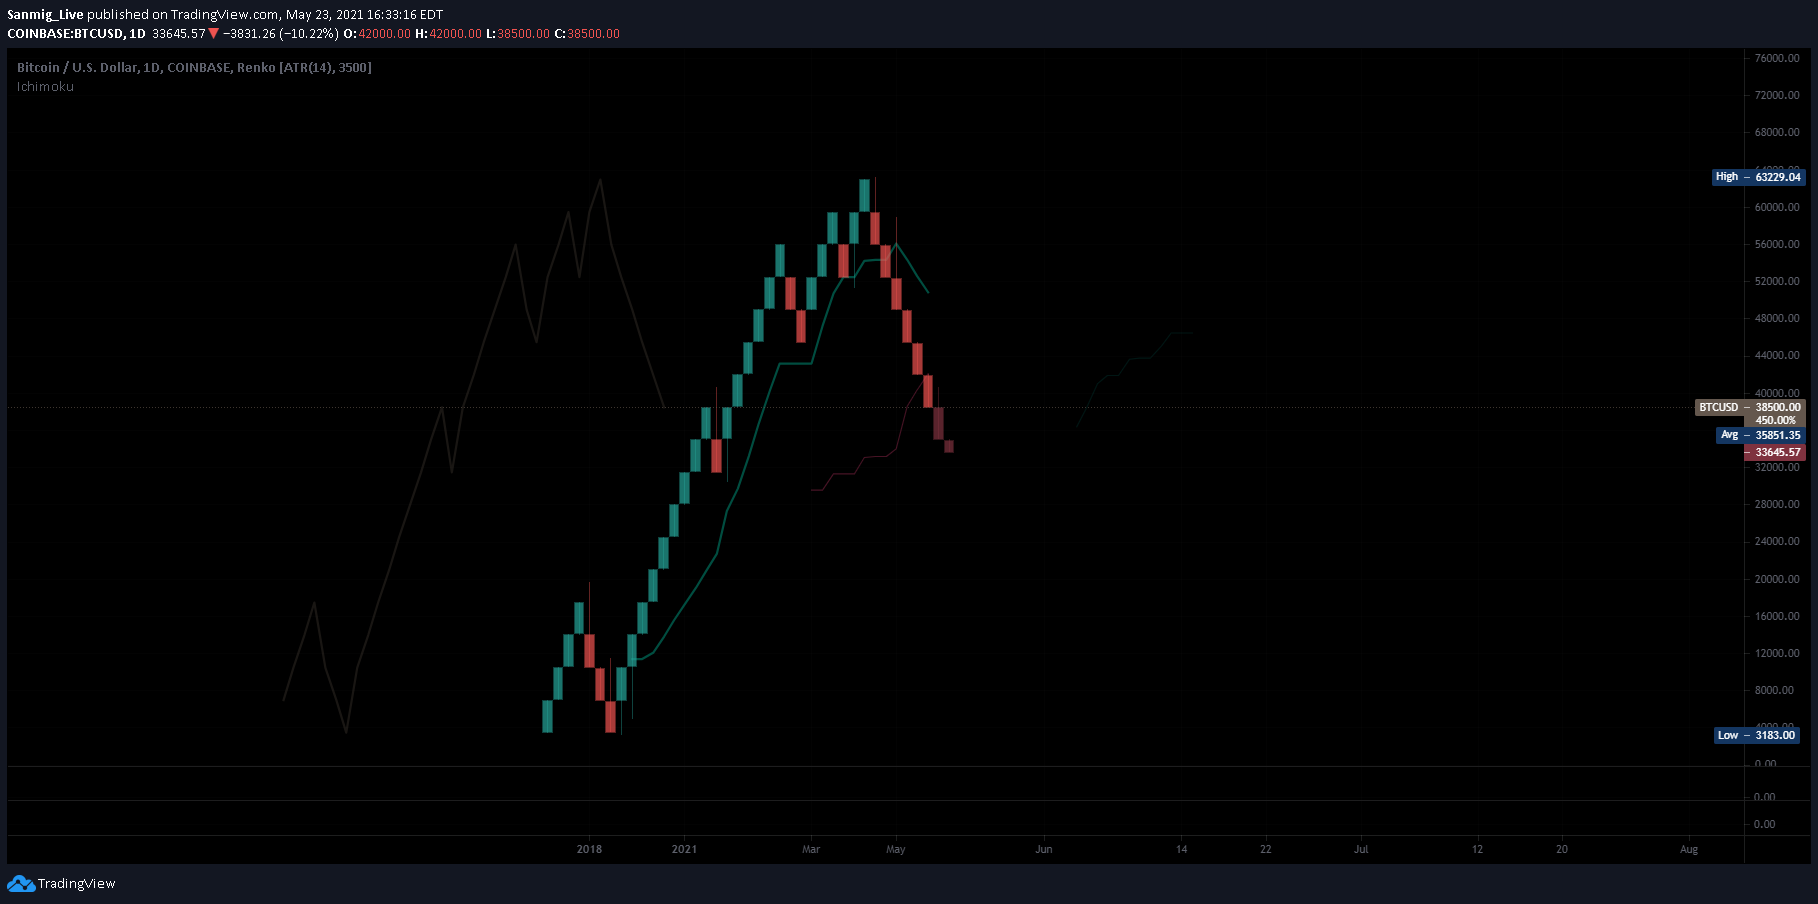Click the −3831.26 (−10.22%) change value
Image resolution: width=1818 pixels, height=904 pixels.
(x=280, y=33)
